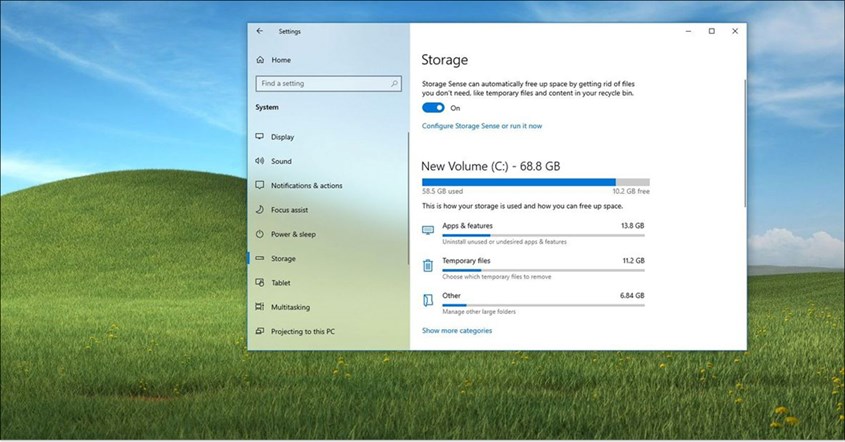The image size is (845, 442).
Task: Click the back arrow in Settings
Action: [x=260, y=31]
